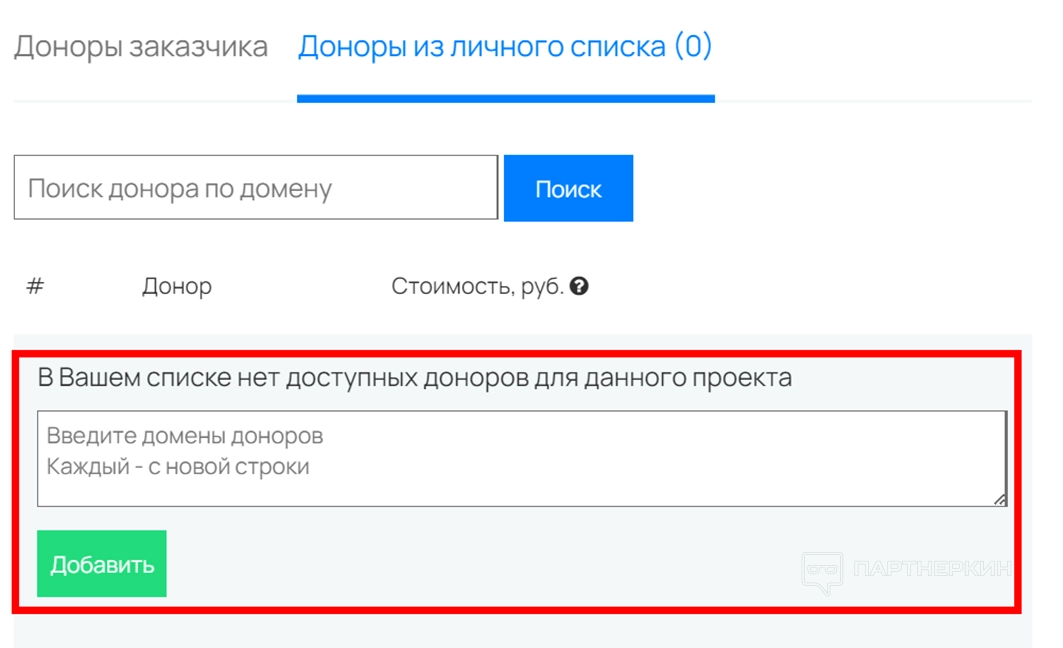1063x648 pixels.
Task: Click the blue underline beneath the active tab
Action: click(x=505, y=99)
